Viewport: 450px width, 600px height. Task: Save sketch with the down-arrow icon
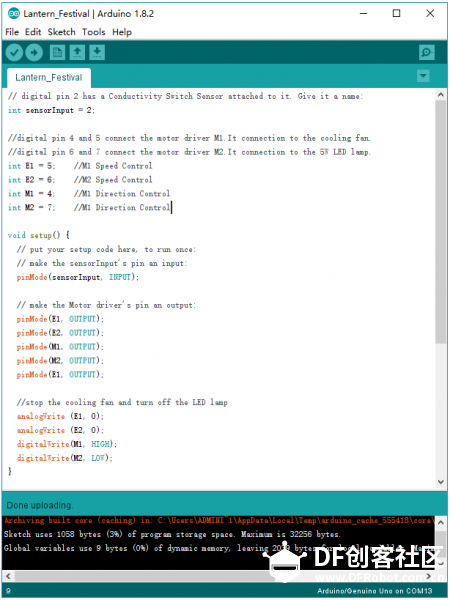point(97,52)
